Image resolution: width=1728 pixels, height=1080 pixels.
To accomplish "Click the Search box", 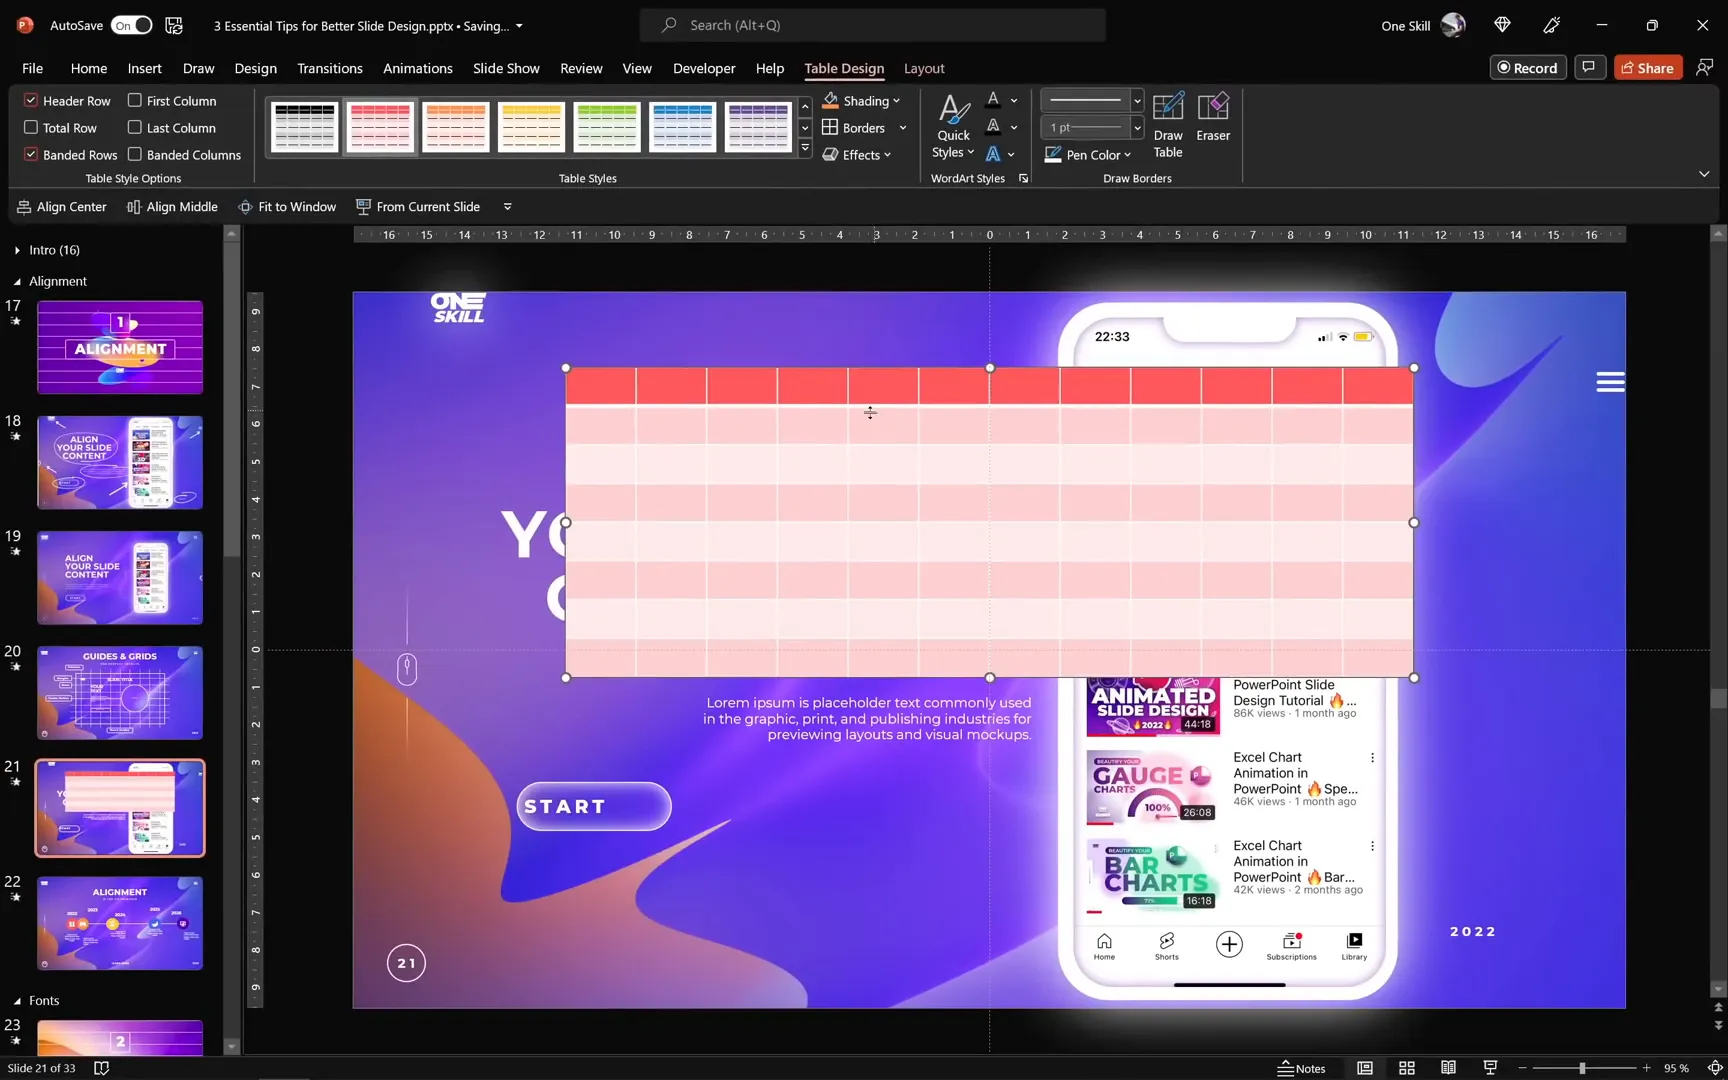I will 872,25.
